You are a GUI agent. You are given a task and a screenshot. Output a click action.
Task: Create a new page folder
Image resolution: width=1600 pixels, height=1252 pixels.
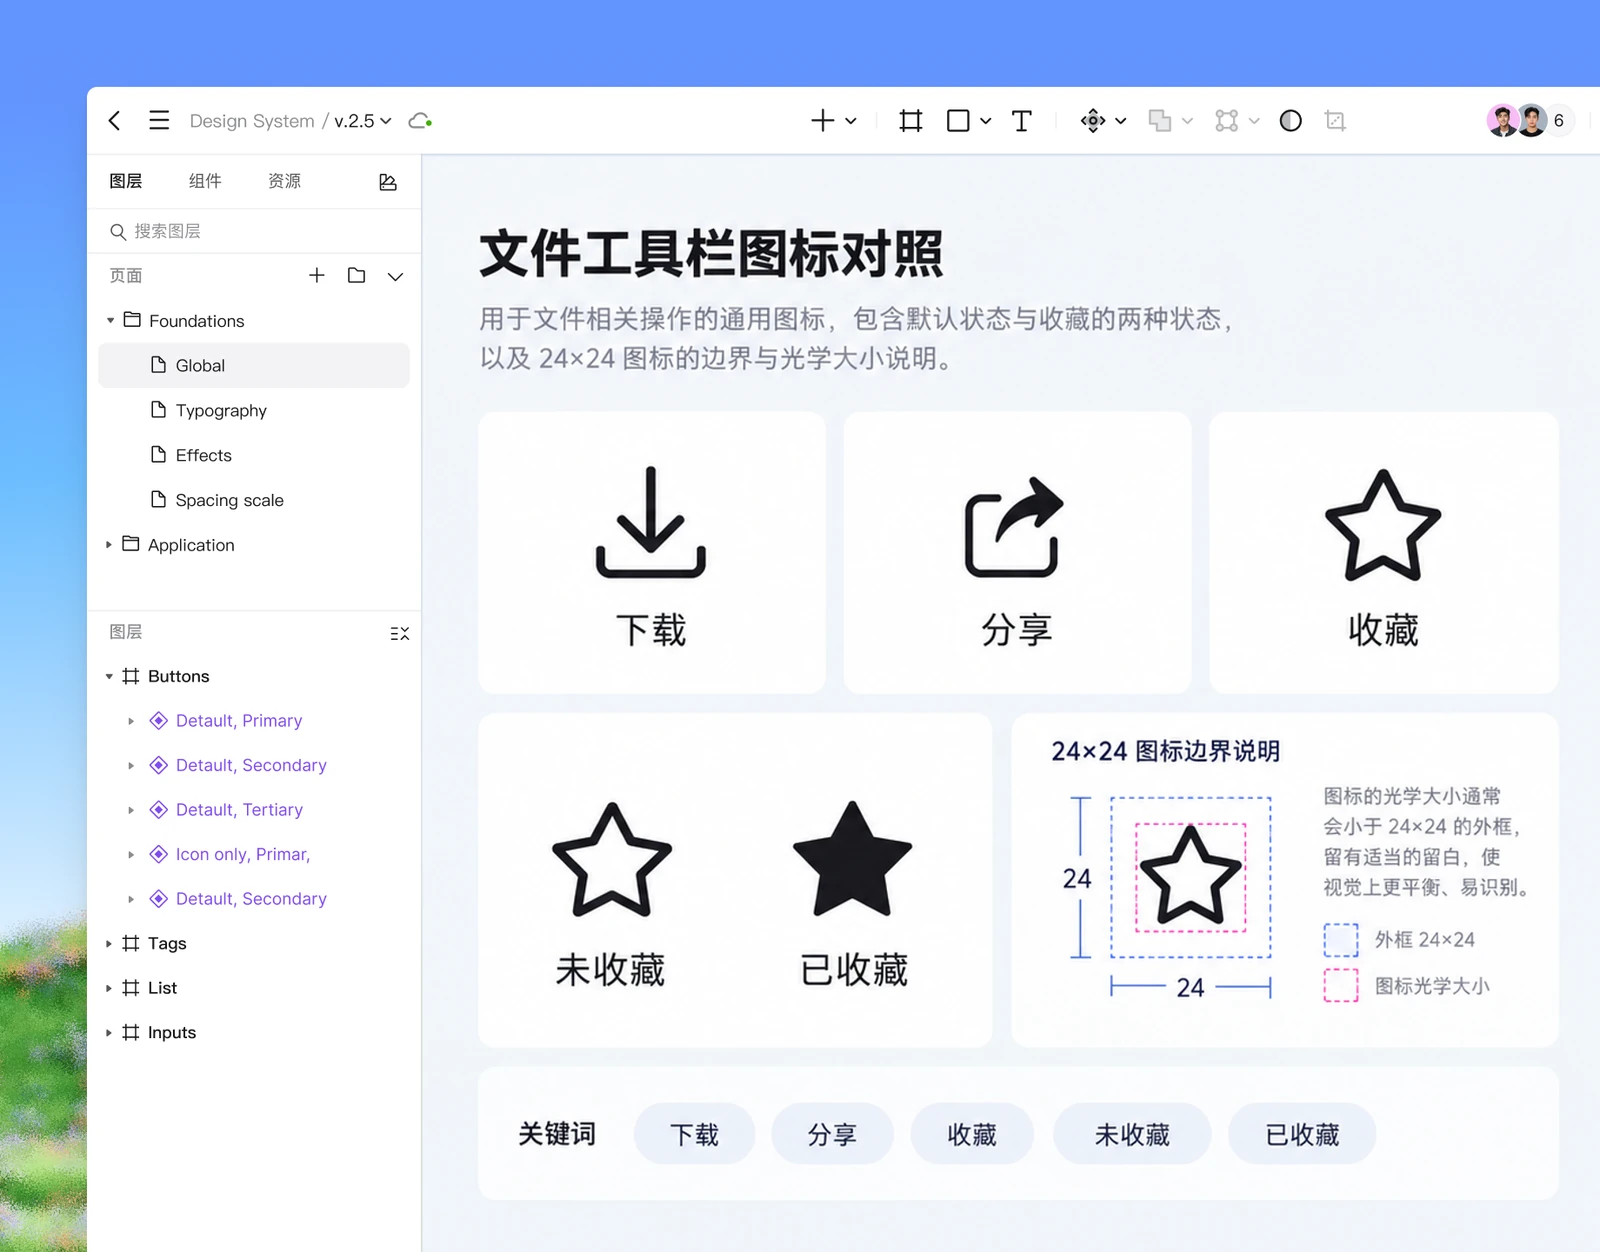(356, 275)
